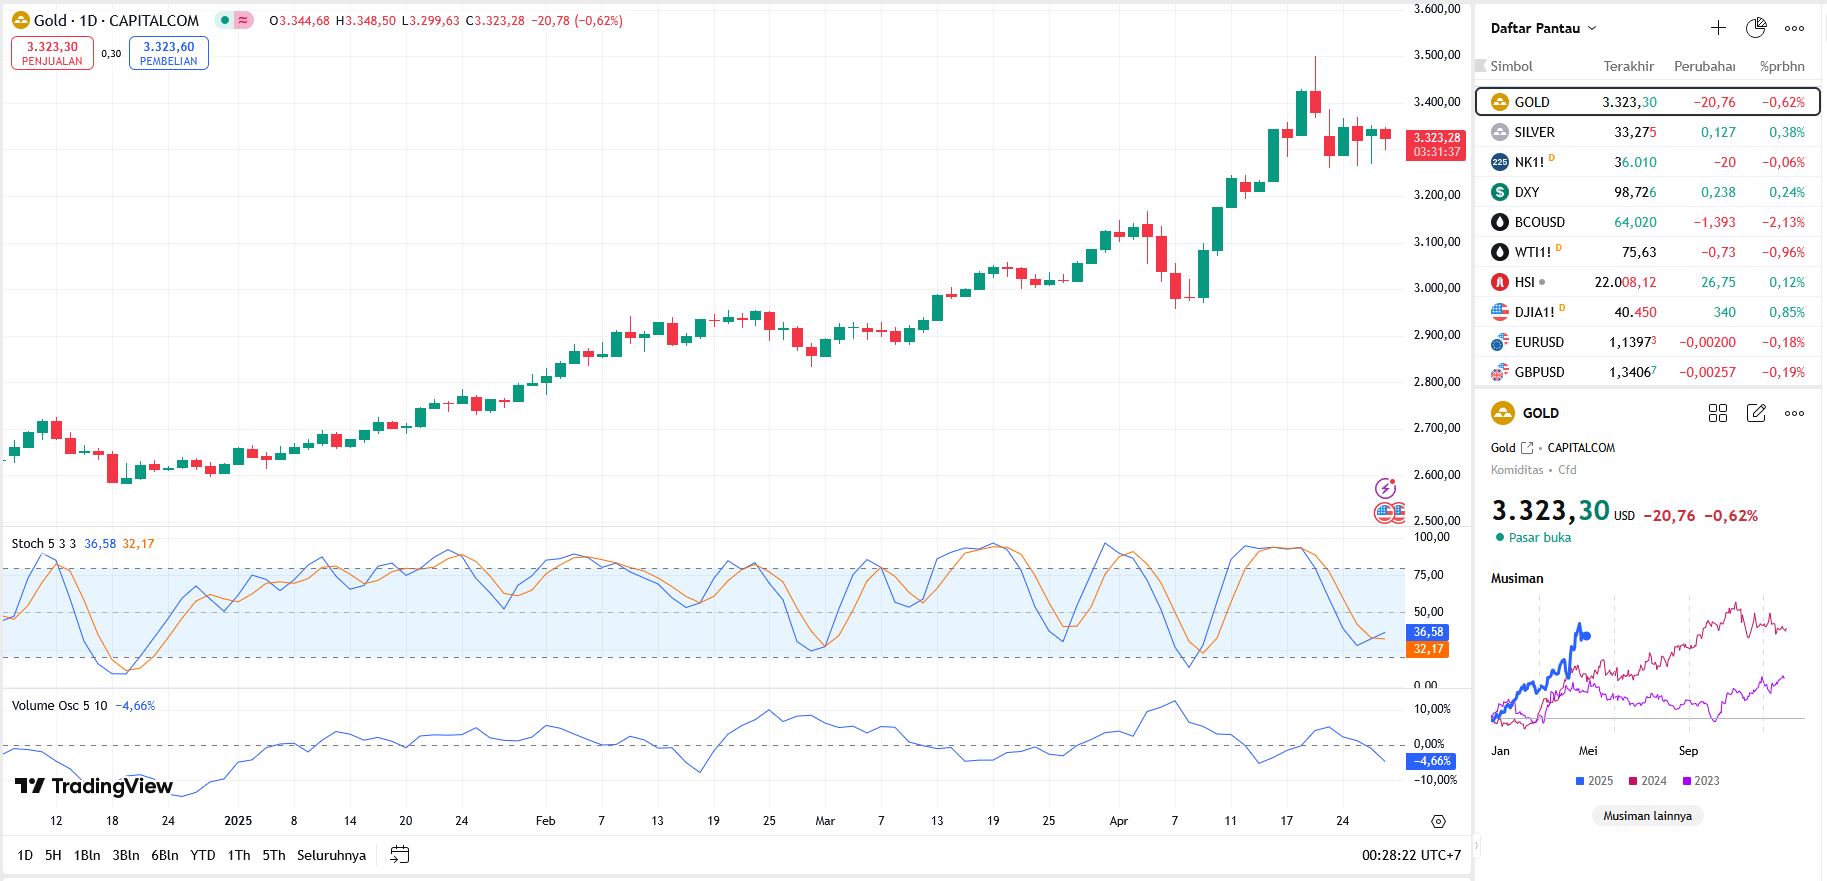Click the edit note icon beside GOLD
Screen dimensions: 1827x881
[1756, 413]
